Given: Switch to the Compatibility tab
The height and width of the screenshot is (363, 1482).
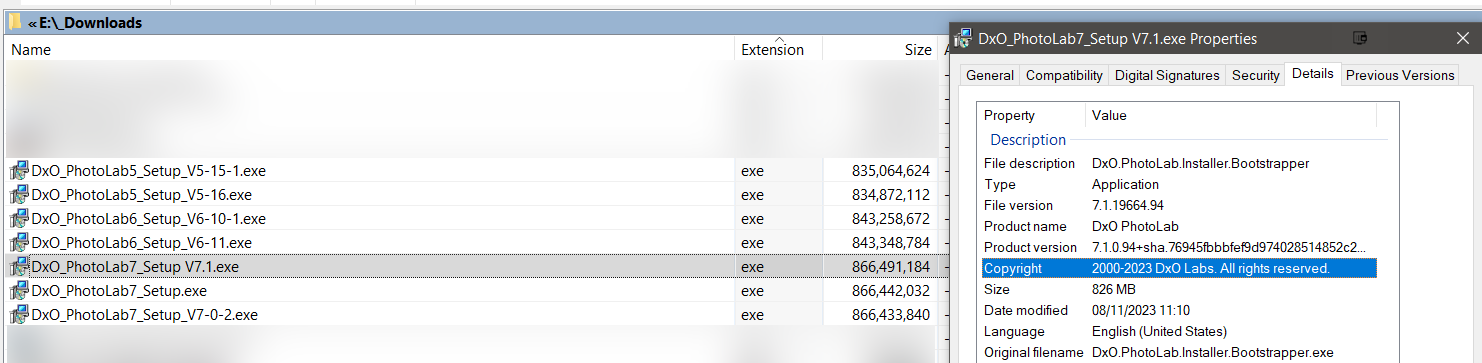Looking at the screenshot, I should pyautogui.click(x=1064, y=75).
